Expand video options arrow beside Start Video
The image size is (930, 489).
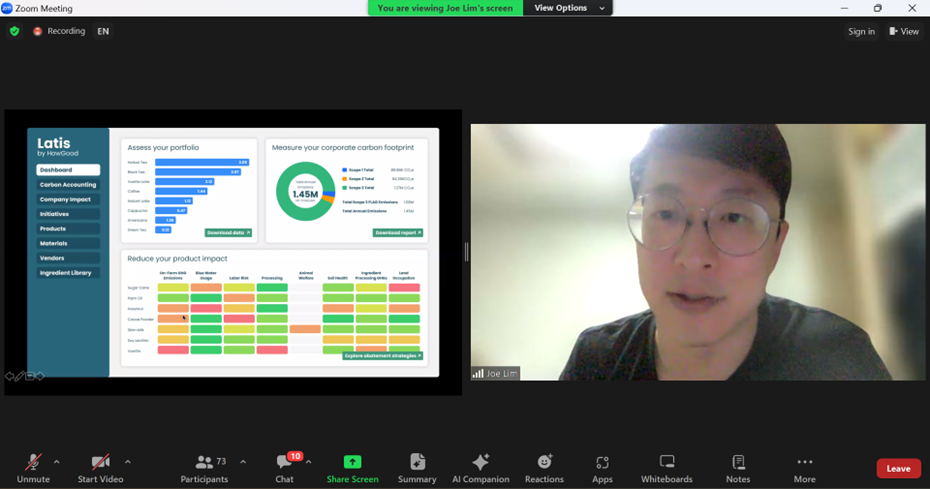pyautogui.click(x=128, y=462)
